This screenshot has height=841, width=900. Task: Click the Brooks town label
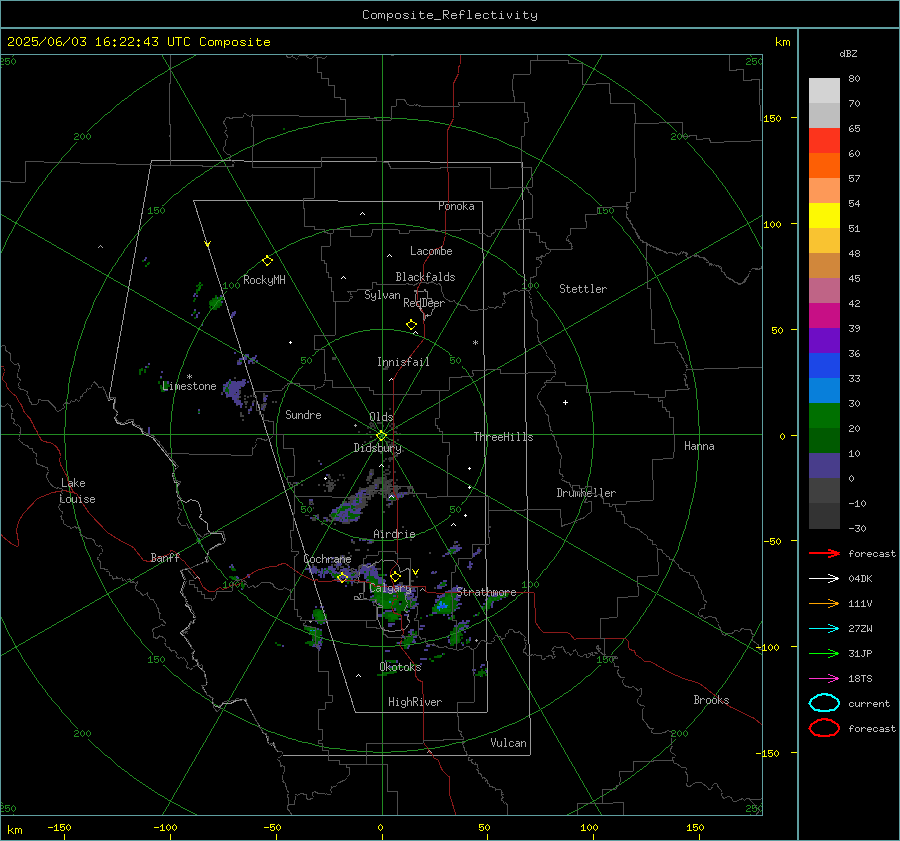pyautogui.click(x=711, y=700)
